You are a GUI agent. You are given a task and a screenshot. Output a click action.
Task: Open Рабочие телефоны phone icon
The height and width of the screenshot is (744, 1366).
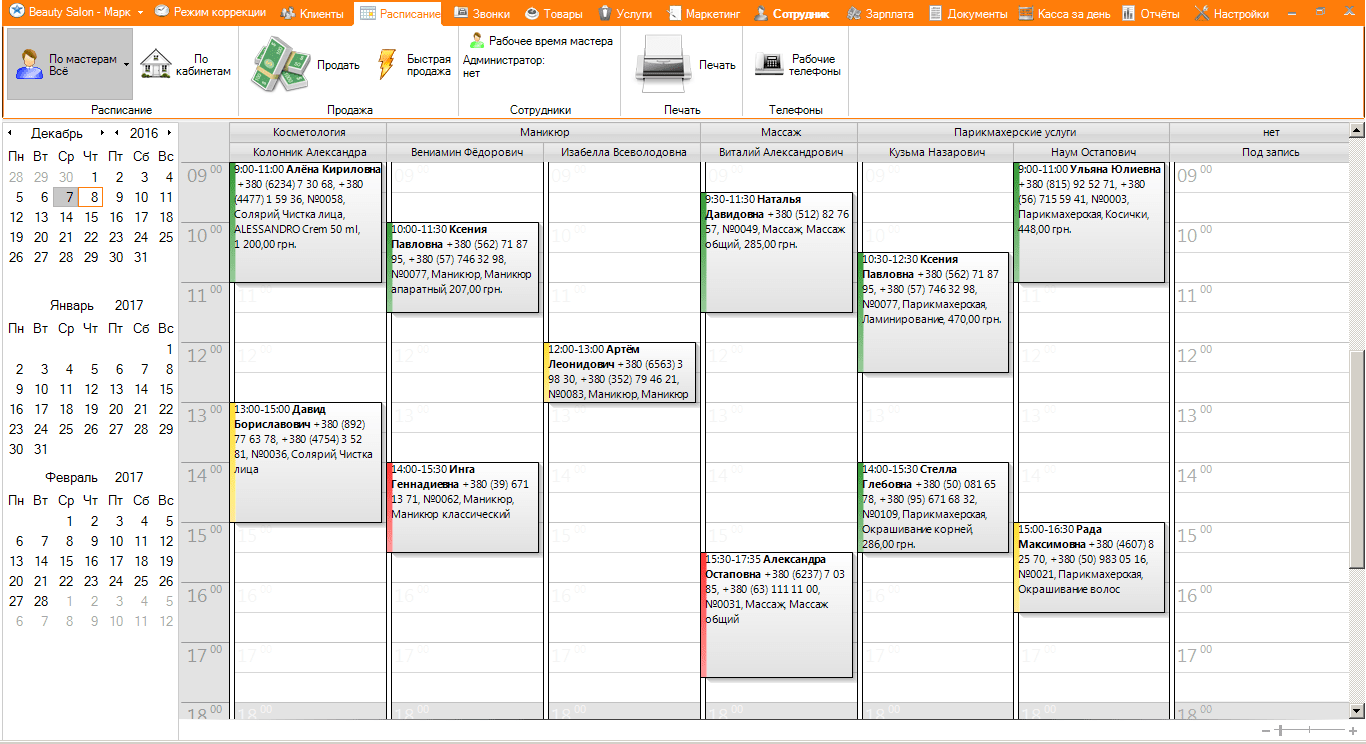(x=769, y=65)
